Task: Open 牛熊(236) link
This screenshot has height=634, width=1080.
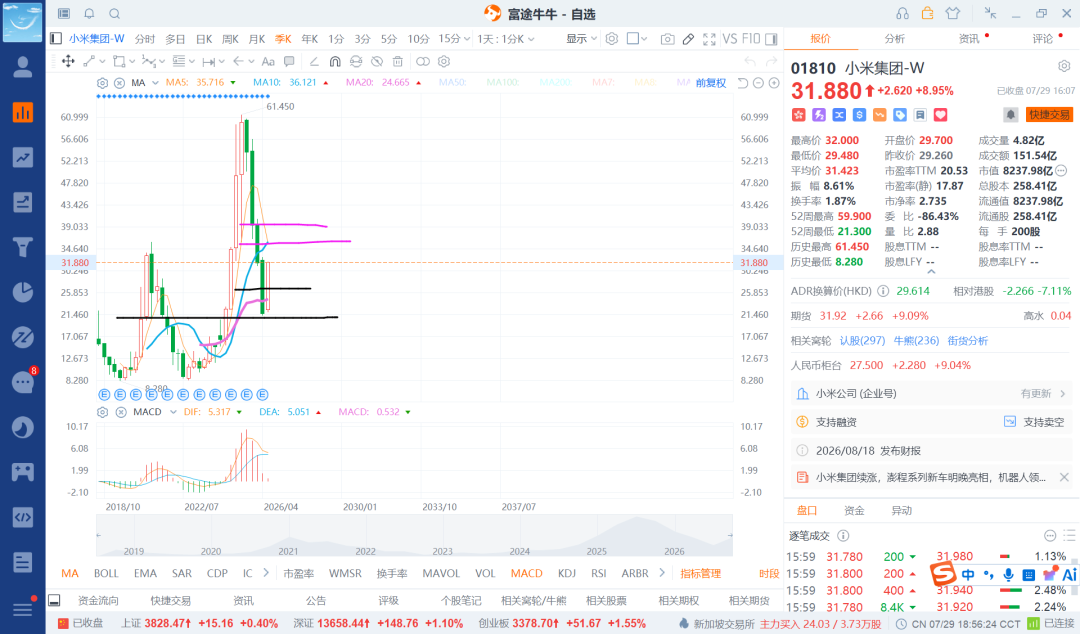Action: point(916,340)
